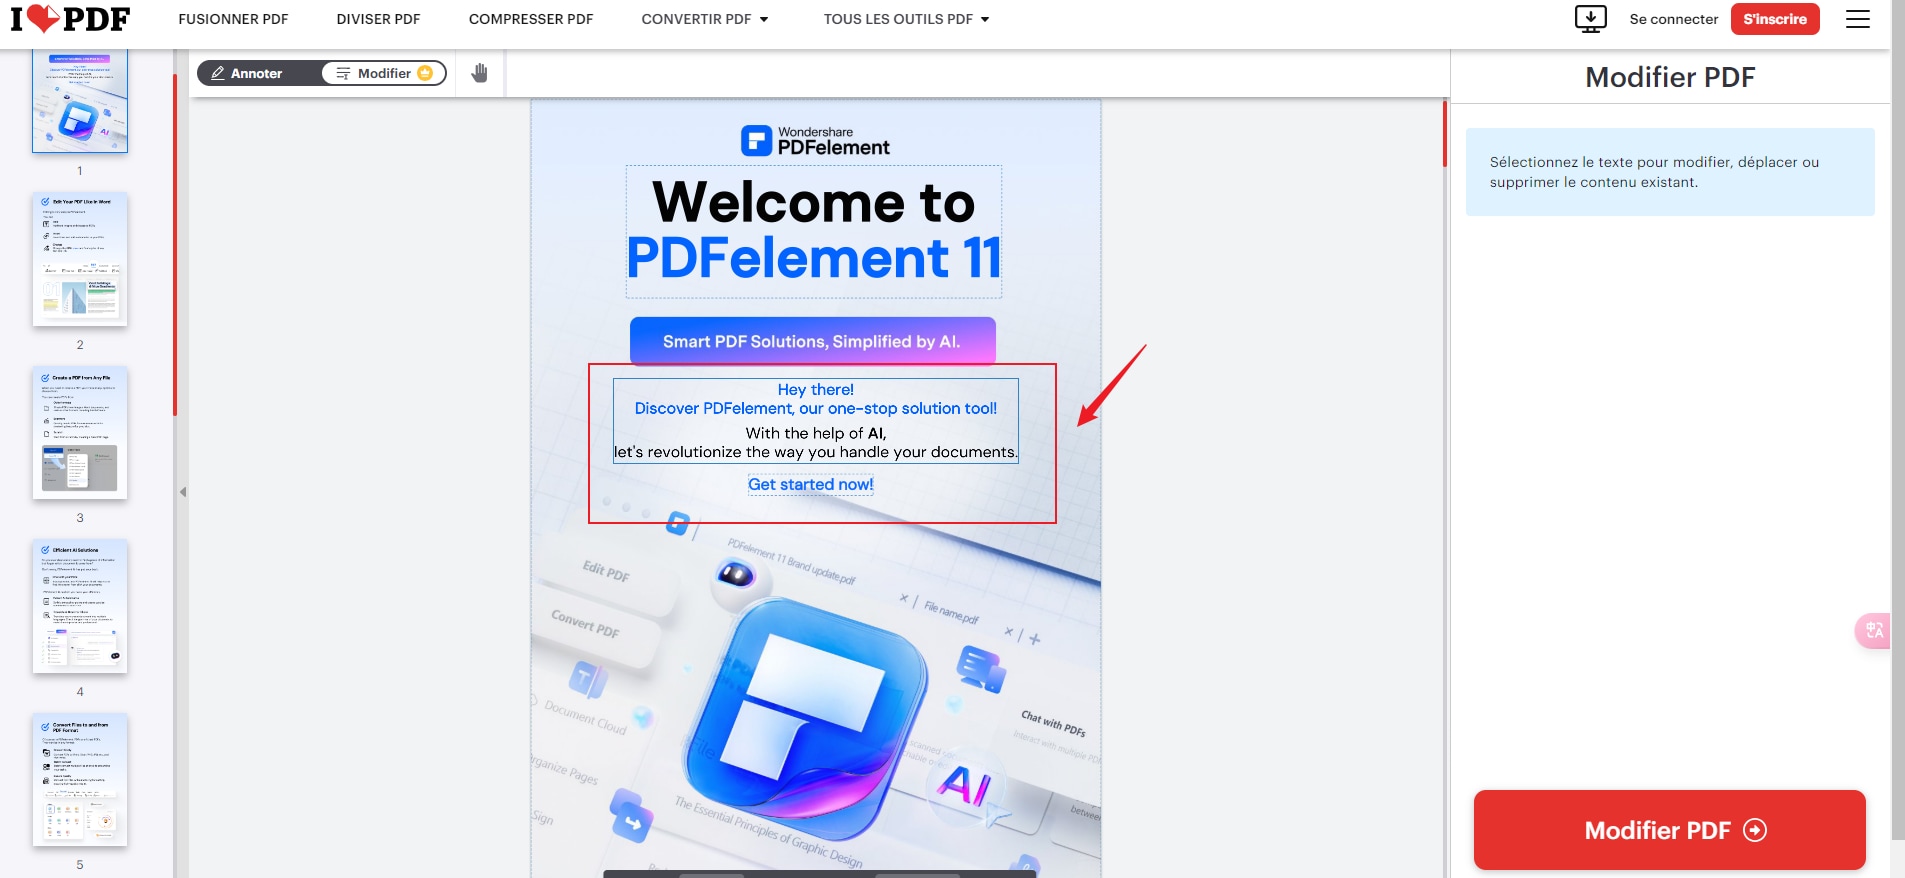Switch to Annoter mode
Image resolution: width=1905 pixels, height=878 pixels.
pos(257,73)
